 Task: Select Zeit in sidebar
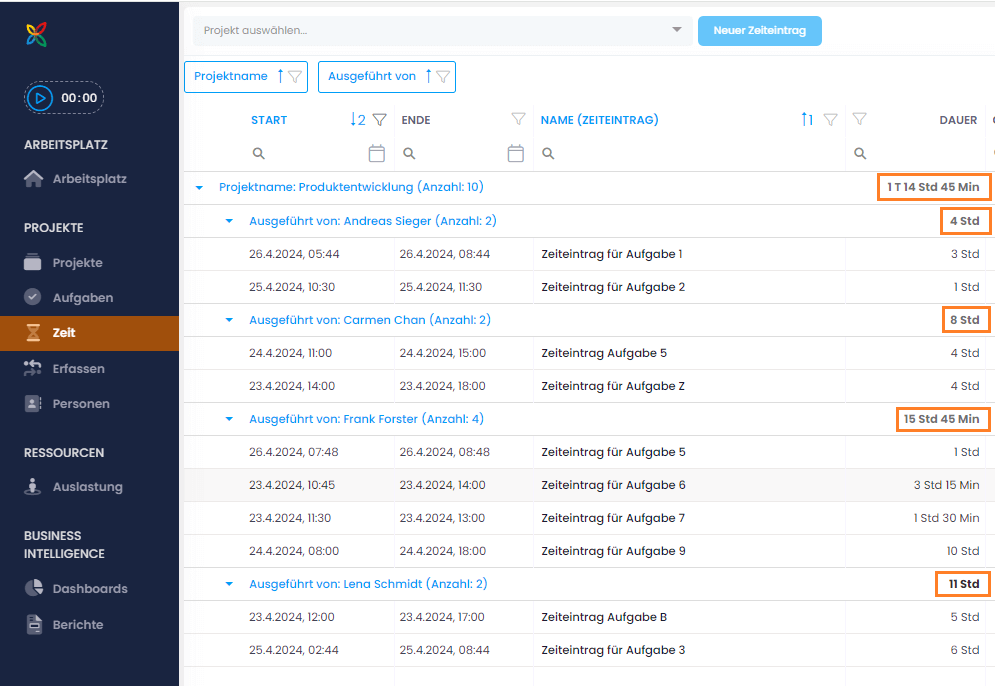click(x=89, y=333)
